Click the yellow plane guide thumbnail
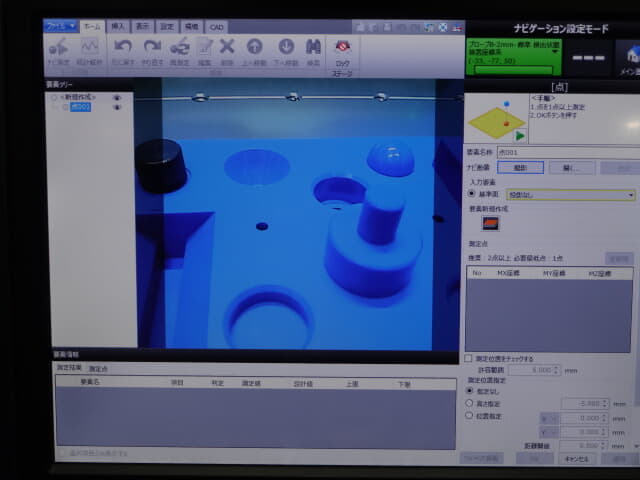This screenshot has height=480, width=640. [496, 122]
